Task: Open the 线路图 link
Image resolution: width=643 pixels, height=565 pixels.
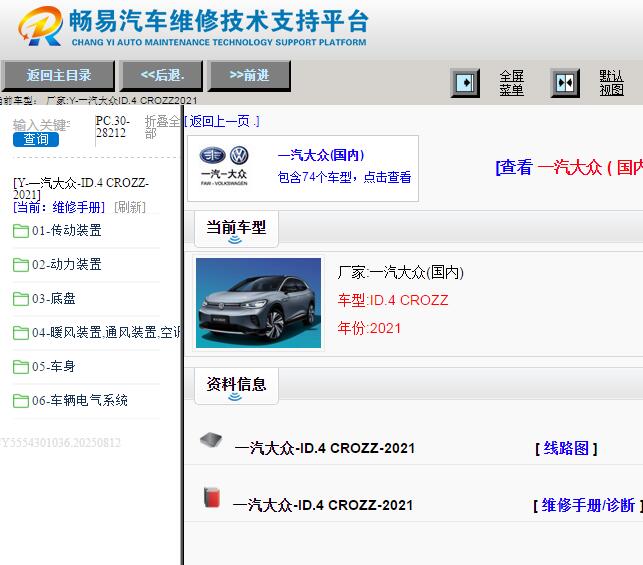Action: [566, 448]
